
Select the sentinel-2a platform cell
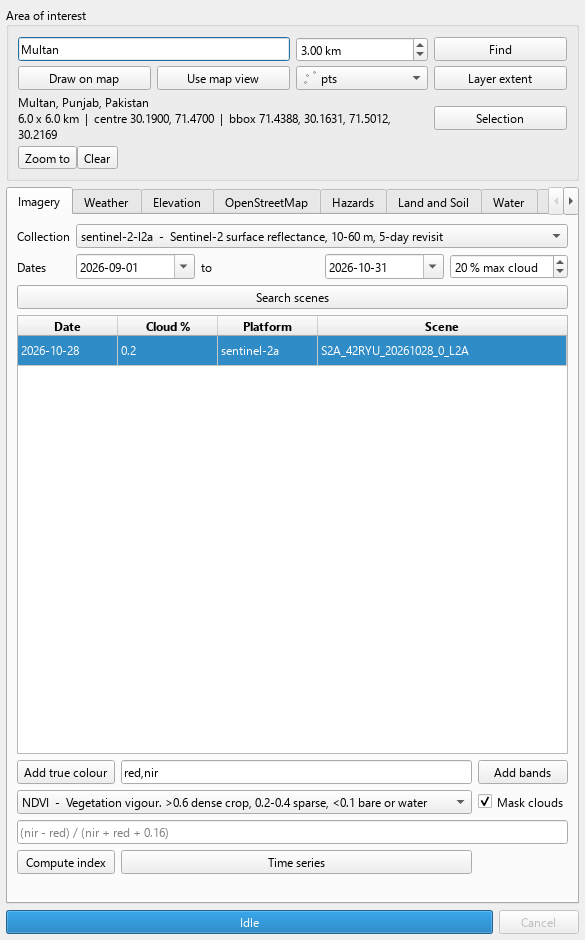[x=267, y=351]
